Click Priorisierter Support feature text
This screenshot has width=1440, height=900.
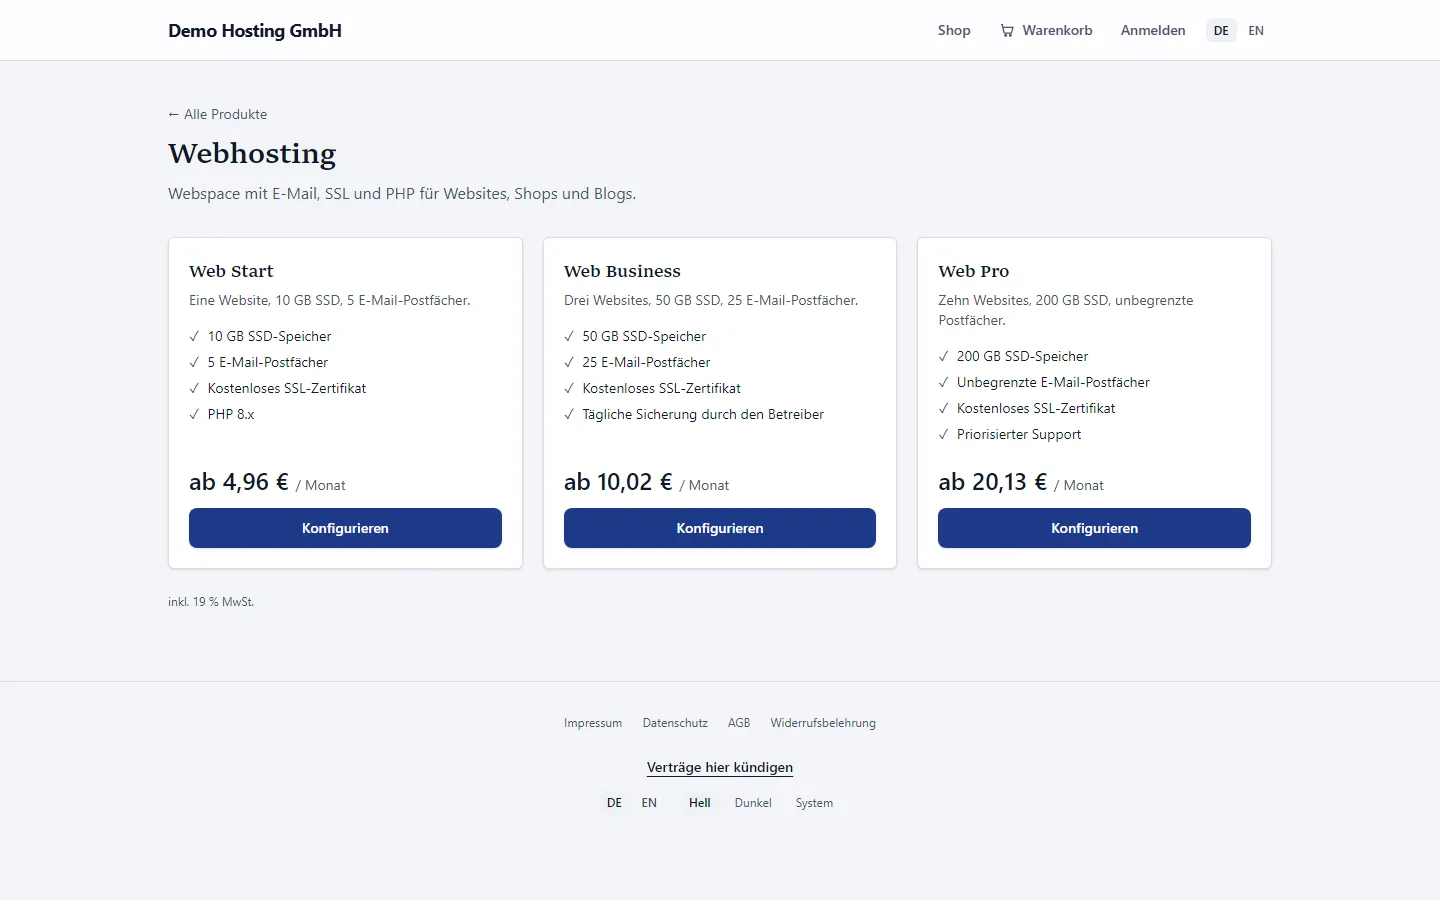tap(1019, 434)
